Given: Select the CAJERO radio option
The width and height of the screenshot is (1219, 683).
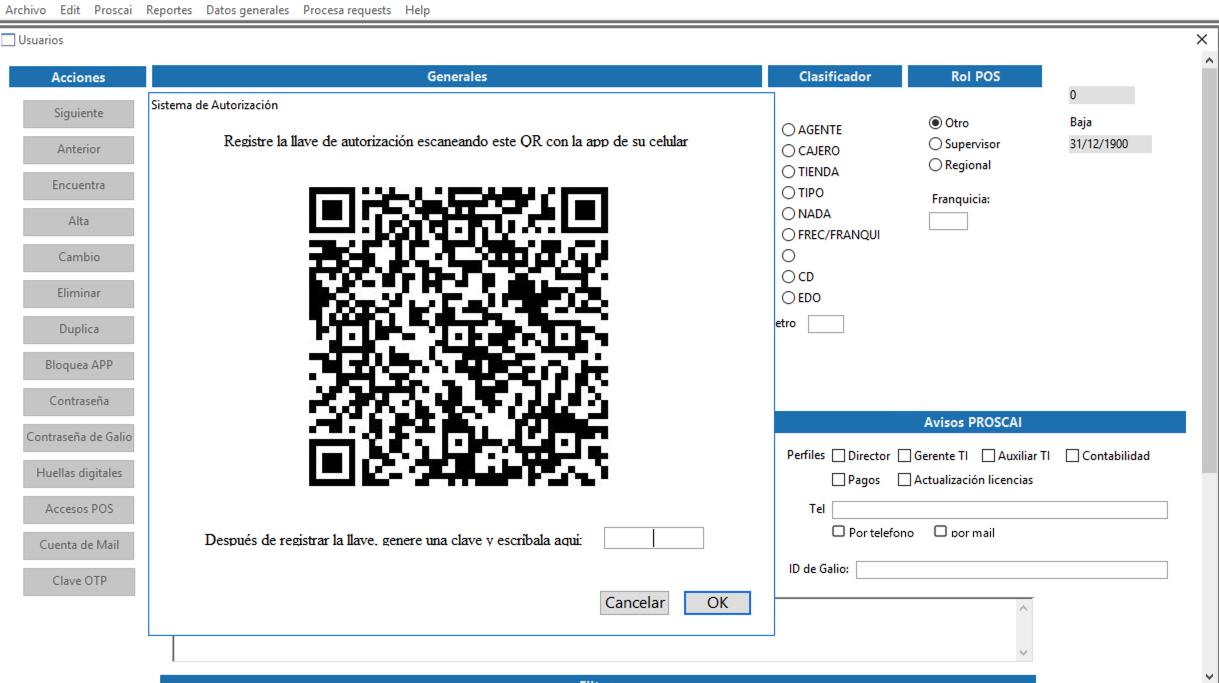Looking at the screenshot, I should click(788, 151).
